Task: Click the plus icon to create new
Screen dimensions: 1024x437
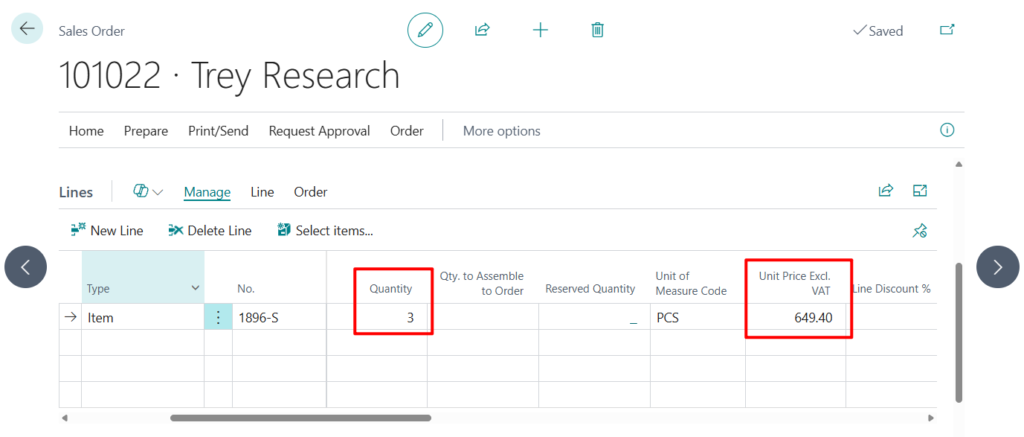Action: (x=540, y=30)
